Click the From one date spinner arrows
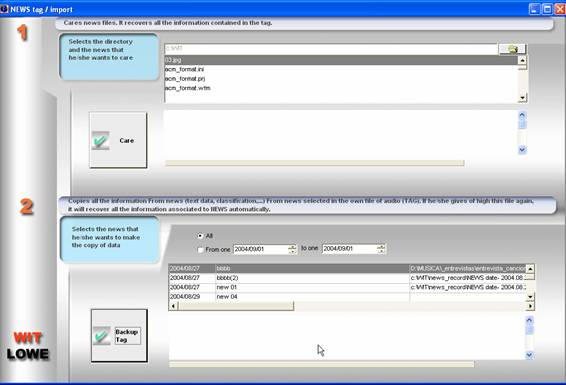566x385 pixels. click(292, 249)
